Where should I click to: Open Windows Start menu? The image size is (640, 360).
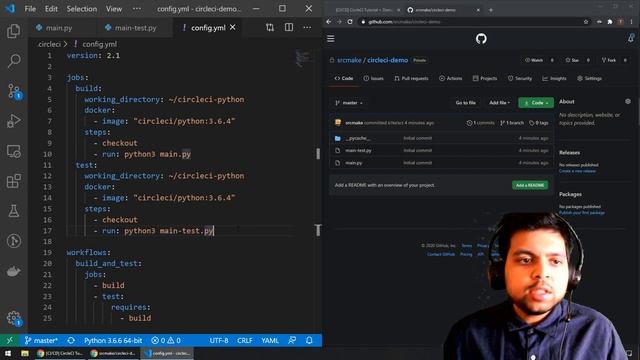tap(8, 353)
